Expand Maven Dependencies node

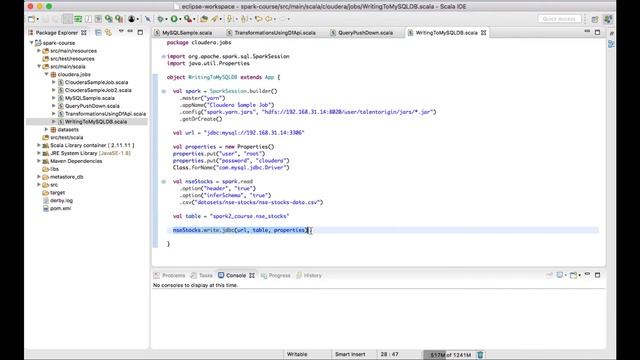[39, 161]
